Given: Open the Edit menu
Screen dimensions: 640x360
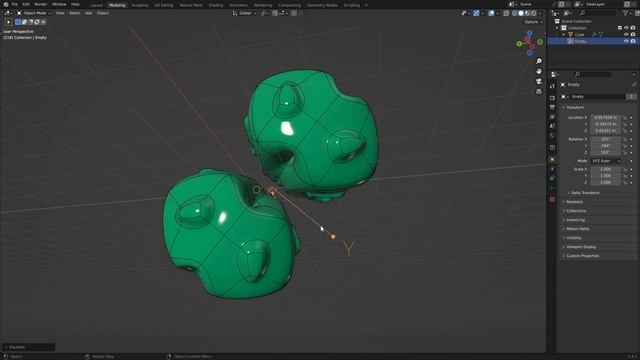Looking at the screenshot, I should pos(26,4).
